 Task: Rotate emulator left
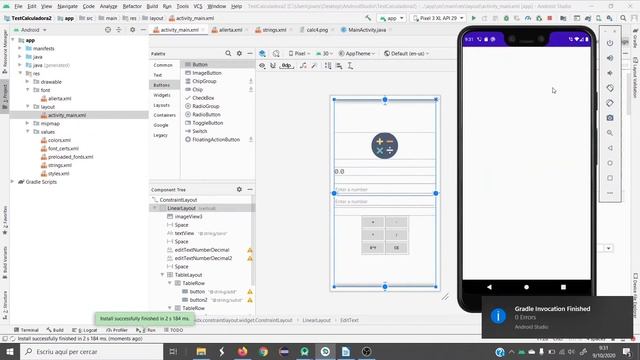(x=610, y=88)
